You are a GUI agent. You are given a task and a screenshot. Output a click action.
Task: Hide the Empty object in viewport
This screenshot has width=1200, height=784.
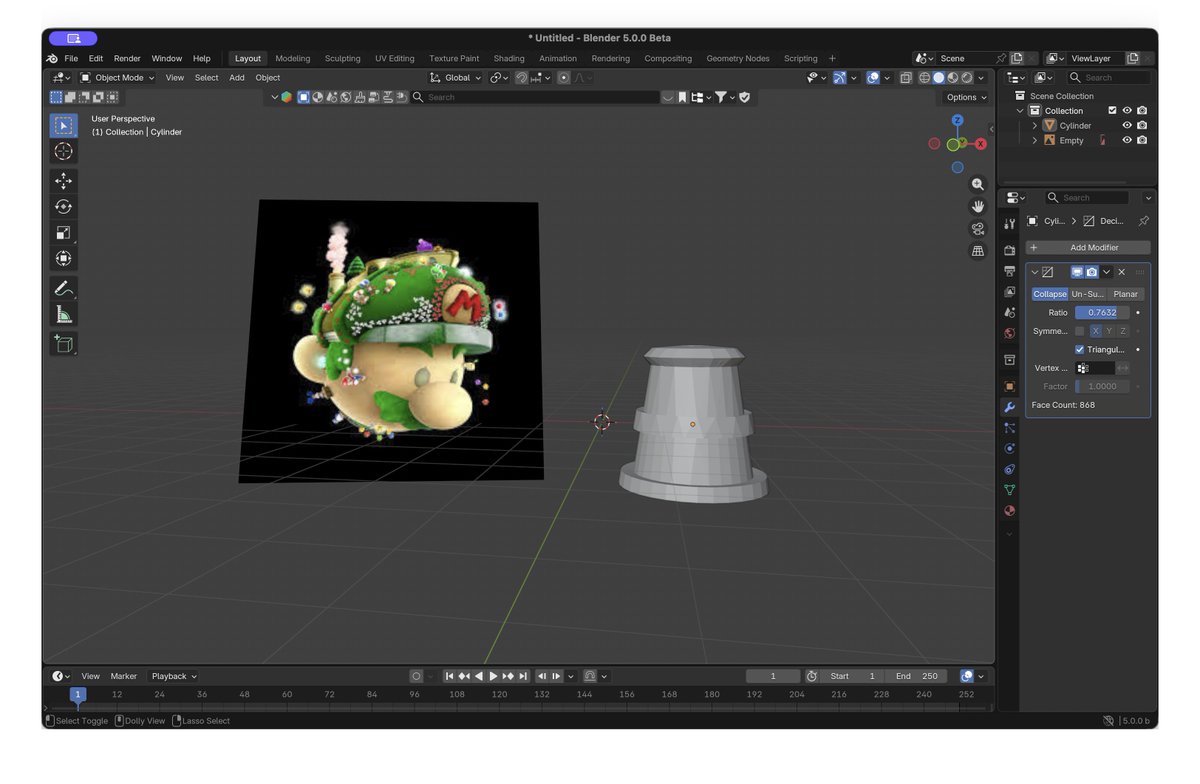point(1127,140)
